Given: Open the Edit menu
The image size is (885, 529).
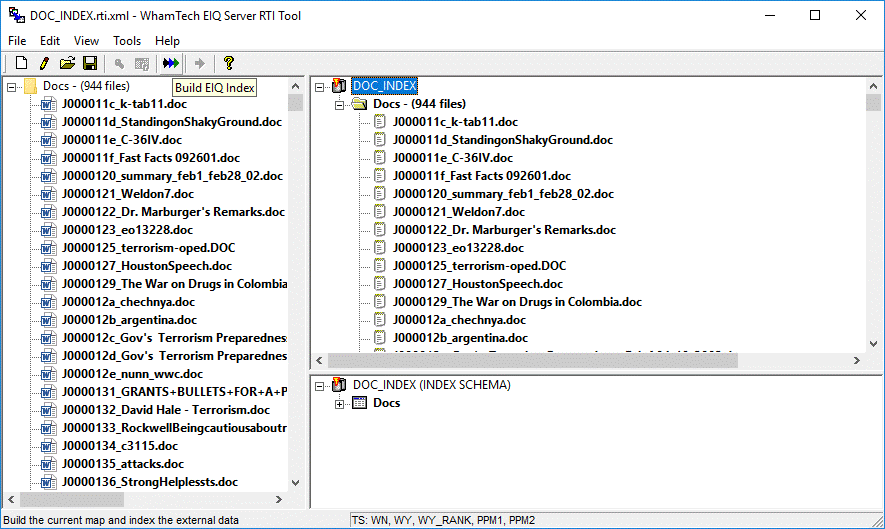Looking at the screenshot, I should (x=50, y=41).
